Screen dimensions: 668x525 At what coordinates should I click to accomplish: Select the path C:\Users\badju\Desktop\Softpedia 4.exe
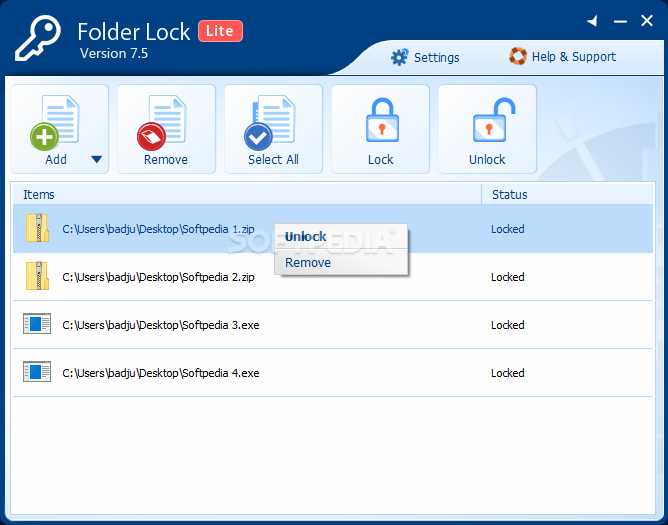tap(161, 373)
